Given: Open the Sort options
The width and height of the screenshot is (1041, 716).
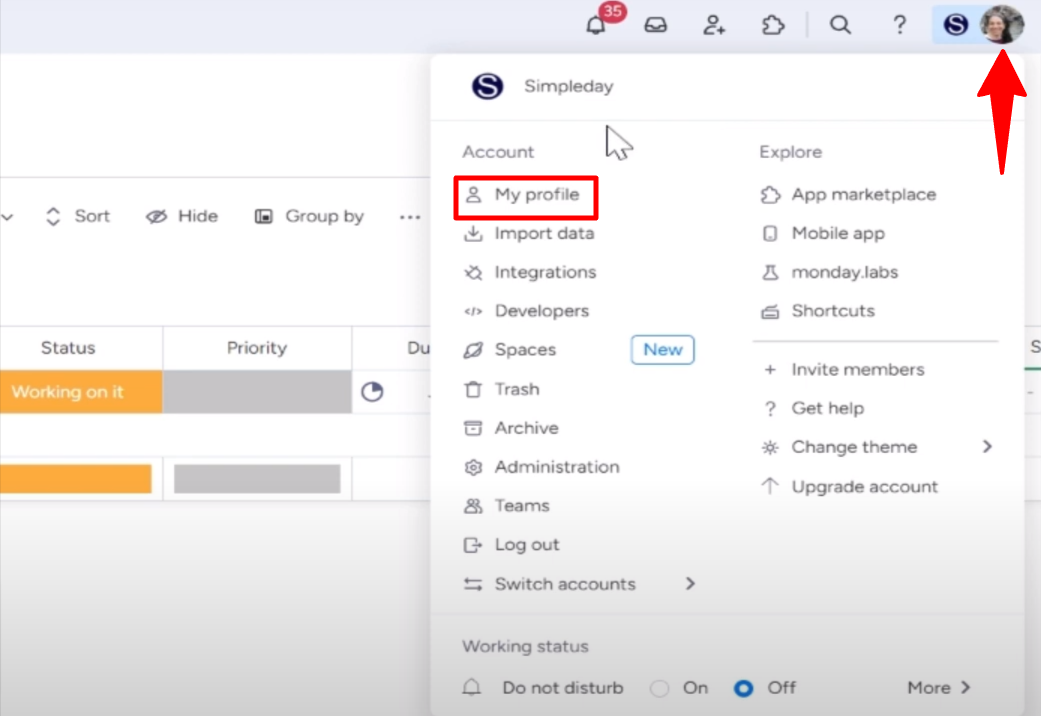Looking at the screenshot, I should 77,215.
